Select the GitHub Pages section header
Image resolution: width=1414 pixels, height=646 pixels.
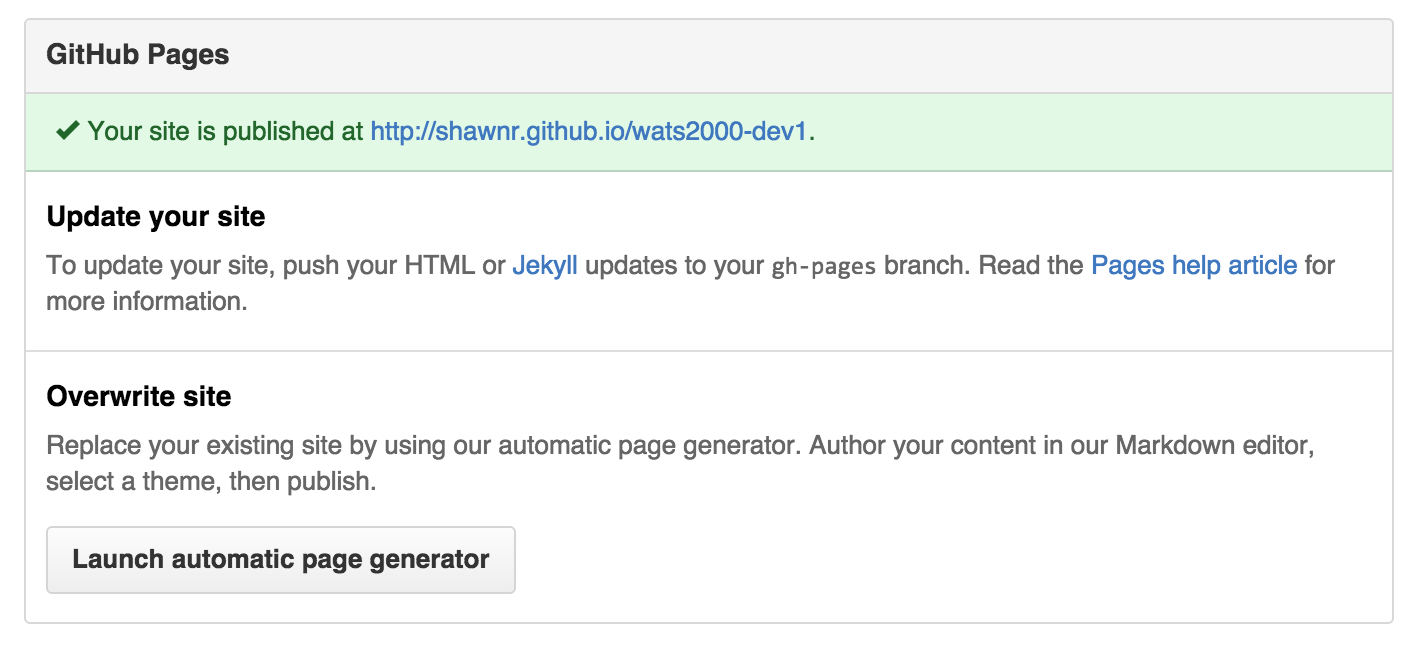(136, 54)
